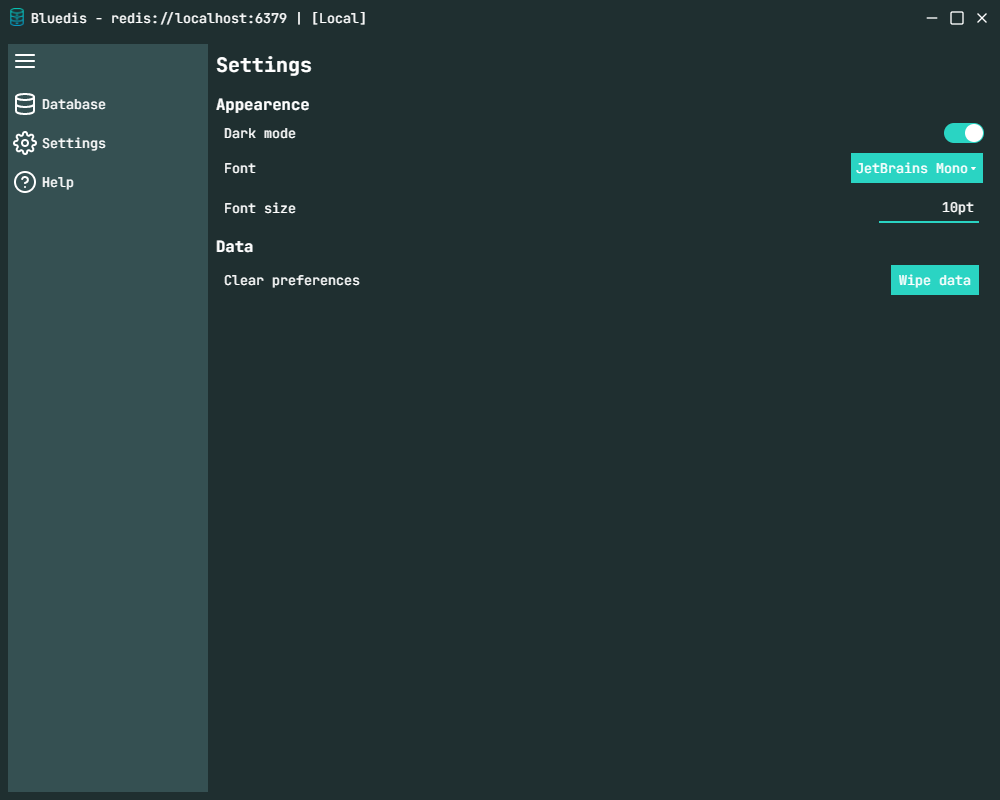Click the Clear preferences label
This screenshot has height=800, width=1000.
292,280
